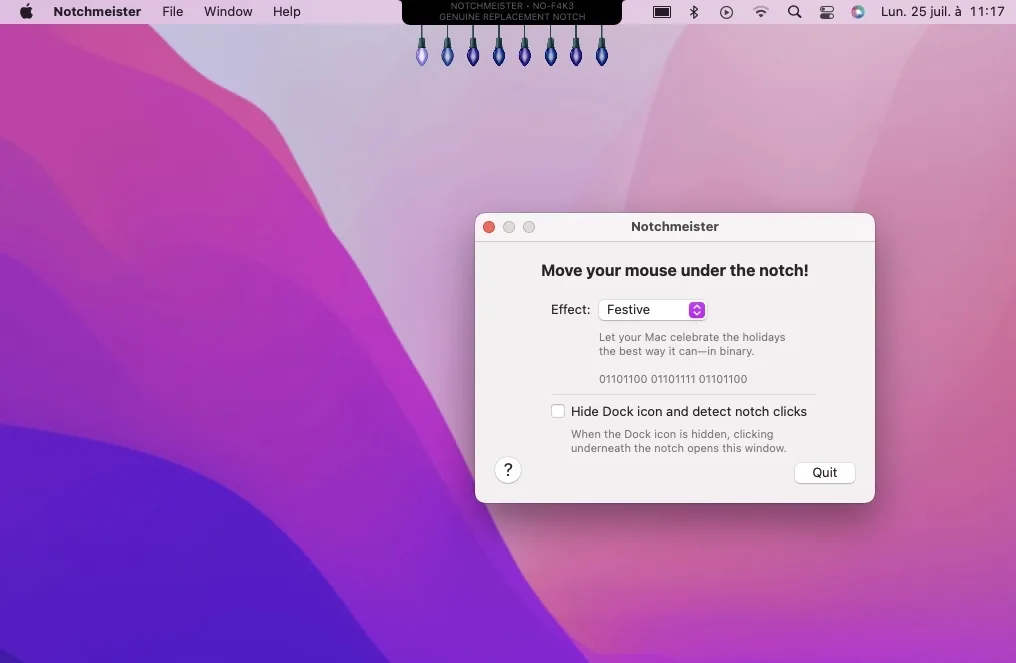Click the replacement notch at top

(x=512, y=12)
